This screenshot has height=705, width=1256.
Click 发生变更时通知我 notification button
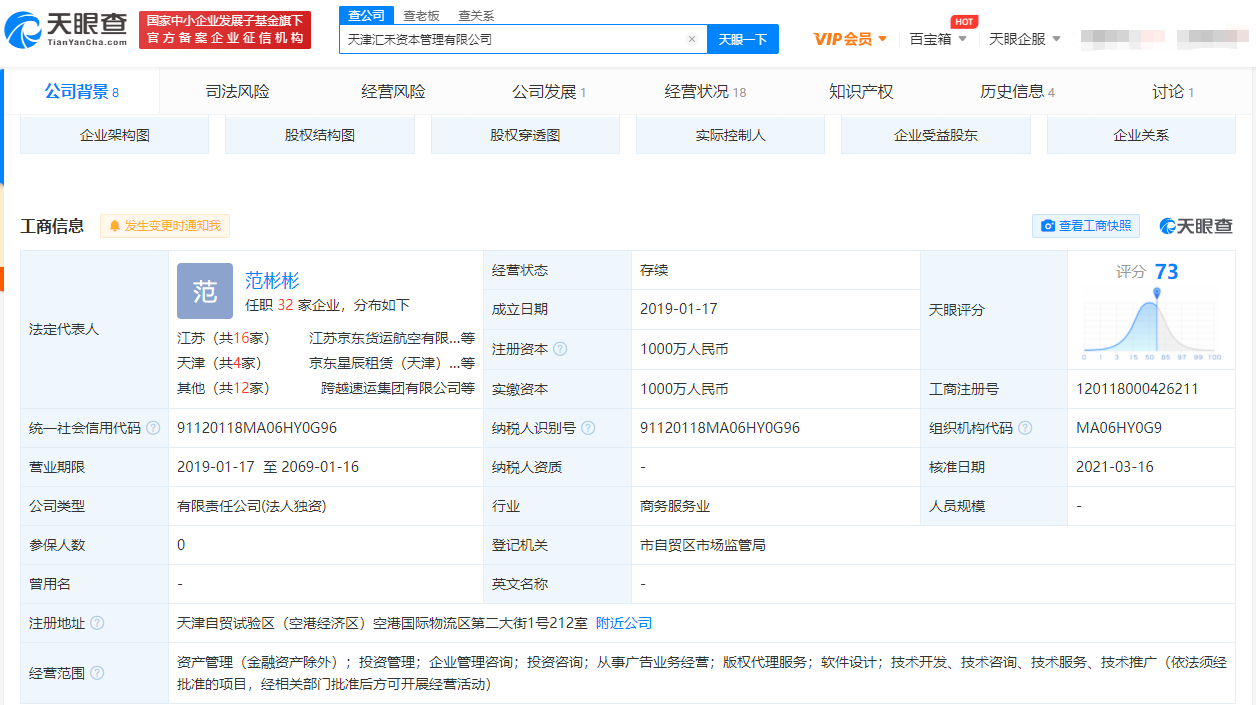pyautogui.click(x=165, y=226)
